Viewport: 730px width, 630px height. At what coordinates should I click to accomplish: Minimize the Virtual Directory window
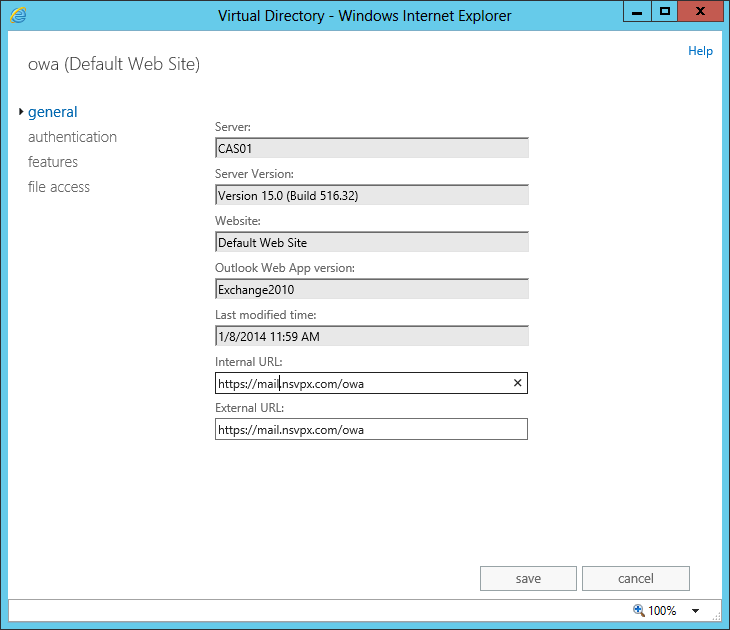tap(637, 12)
